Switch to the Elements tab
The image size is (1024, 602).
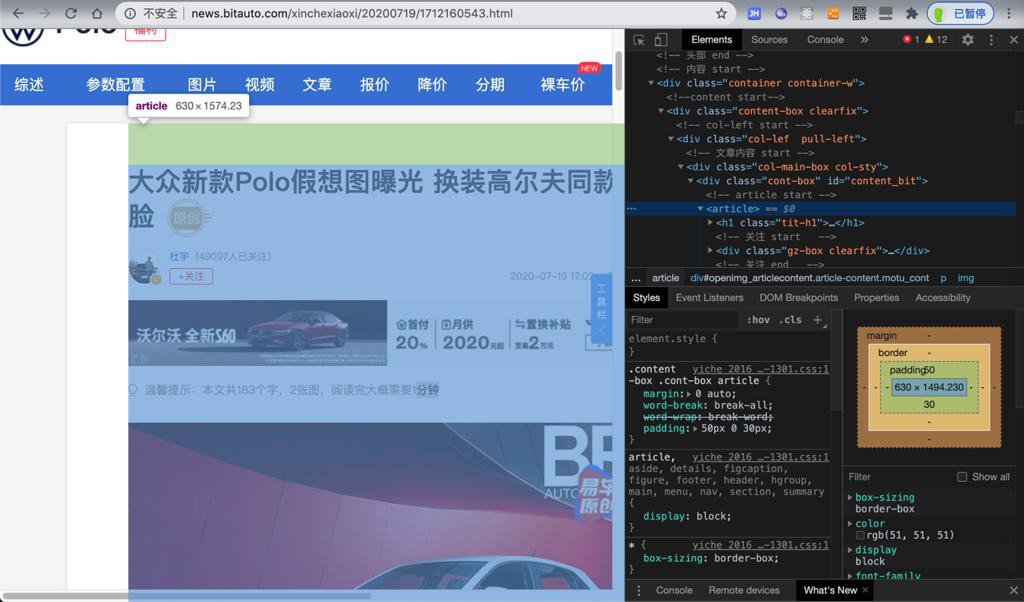point(711,40)
